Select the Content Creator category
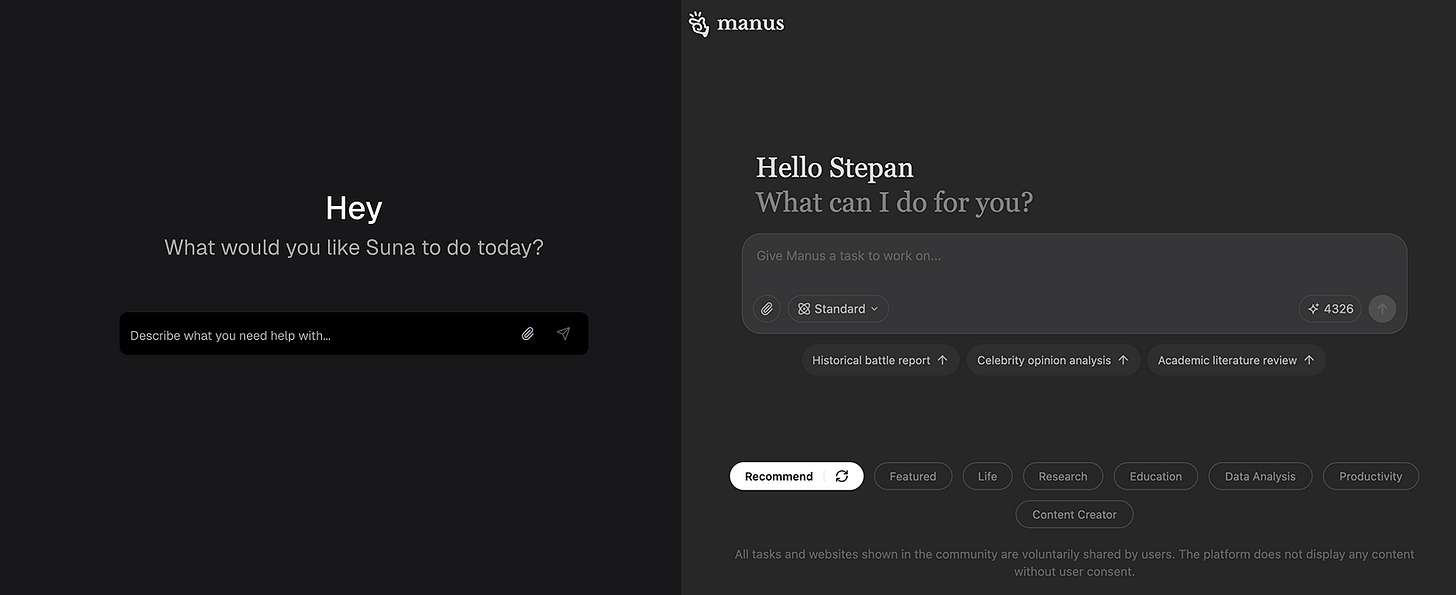This screenshot has width=1456, height=595. point(1075,514)
